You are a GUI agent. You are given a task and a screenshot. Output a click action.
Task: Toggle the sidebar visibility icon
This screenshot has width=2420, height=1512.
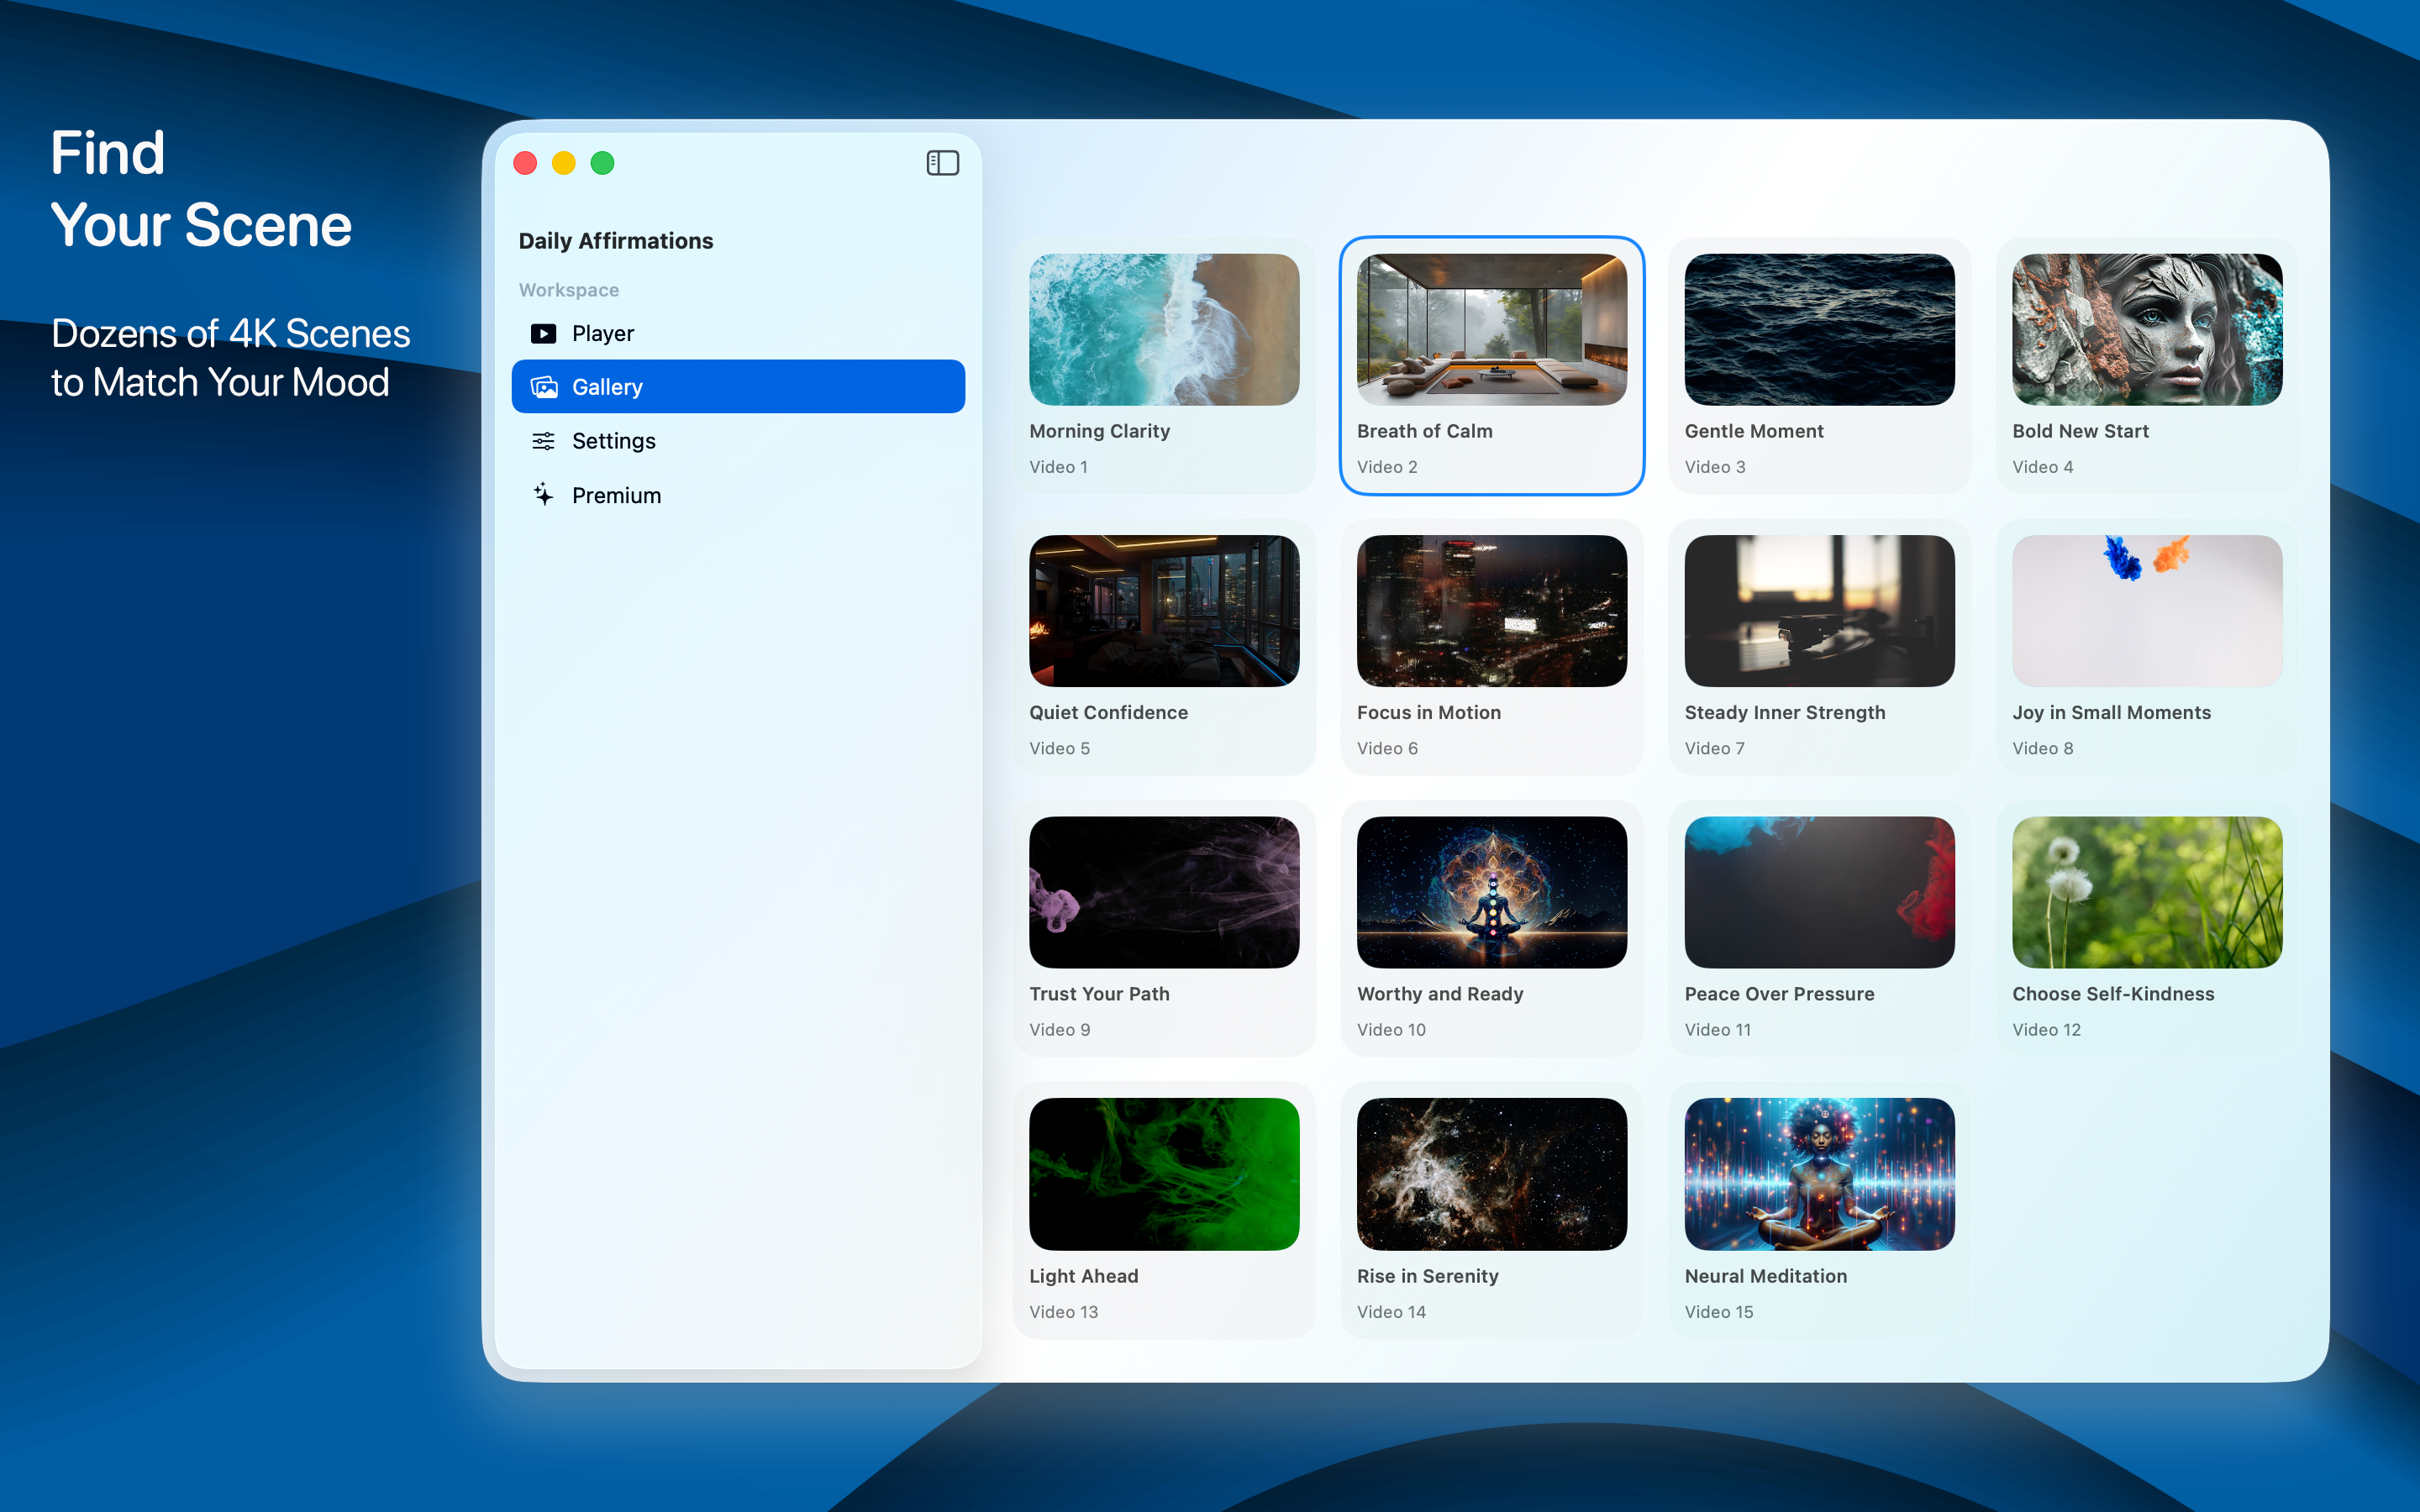(942, 163)
